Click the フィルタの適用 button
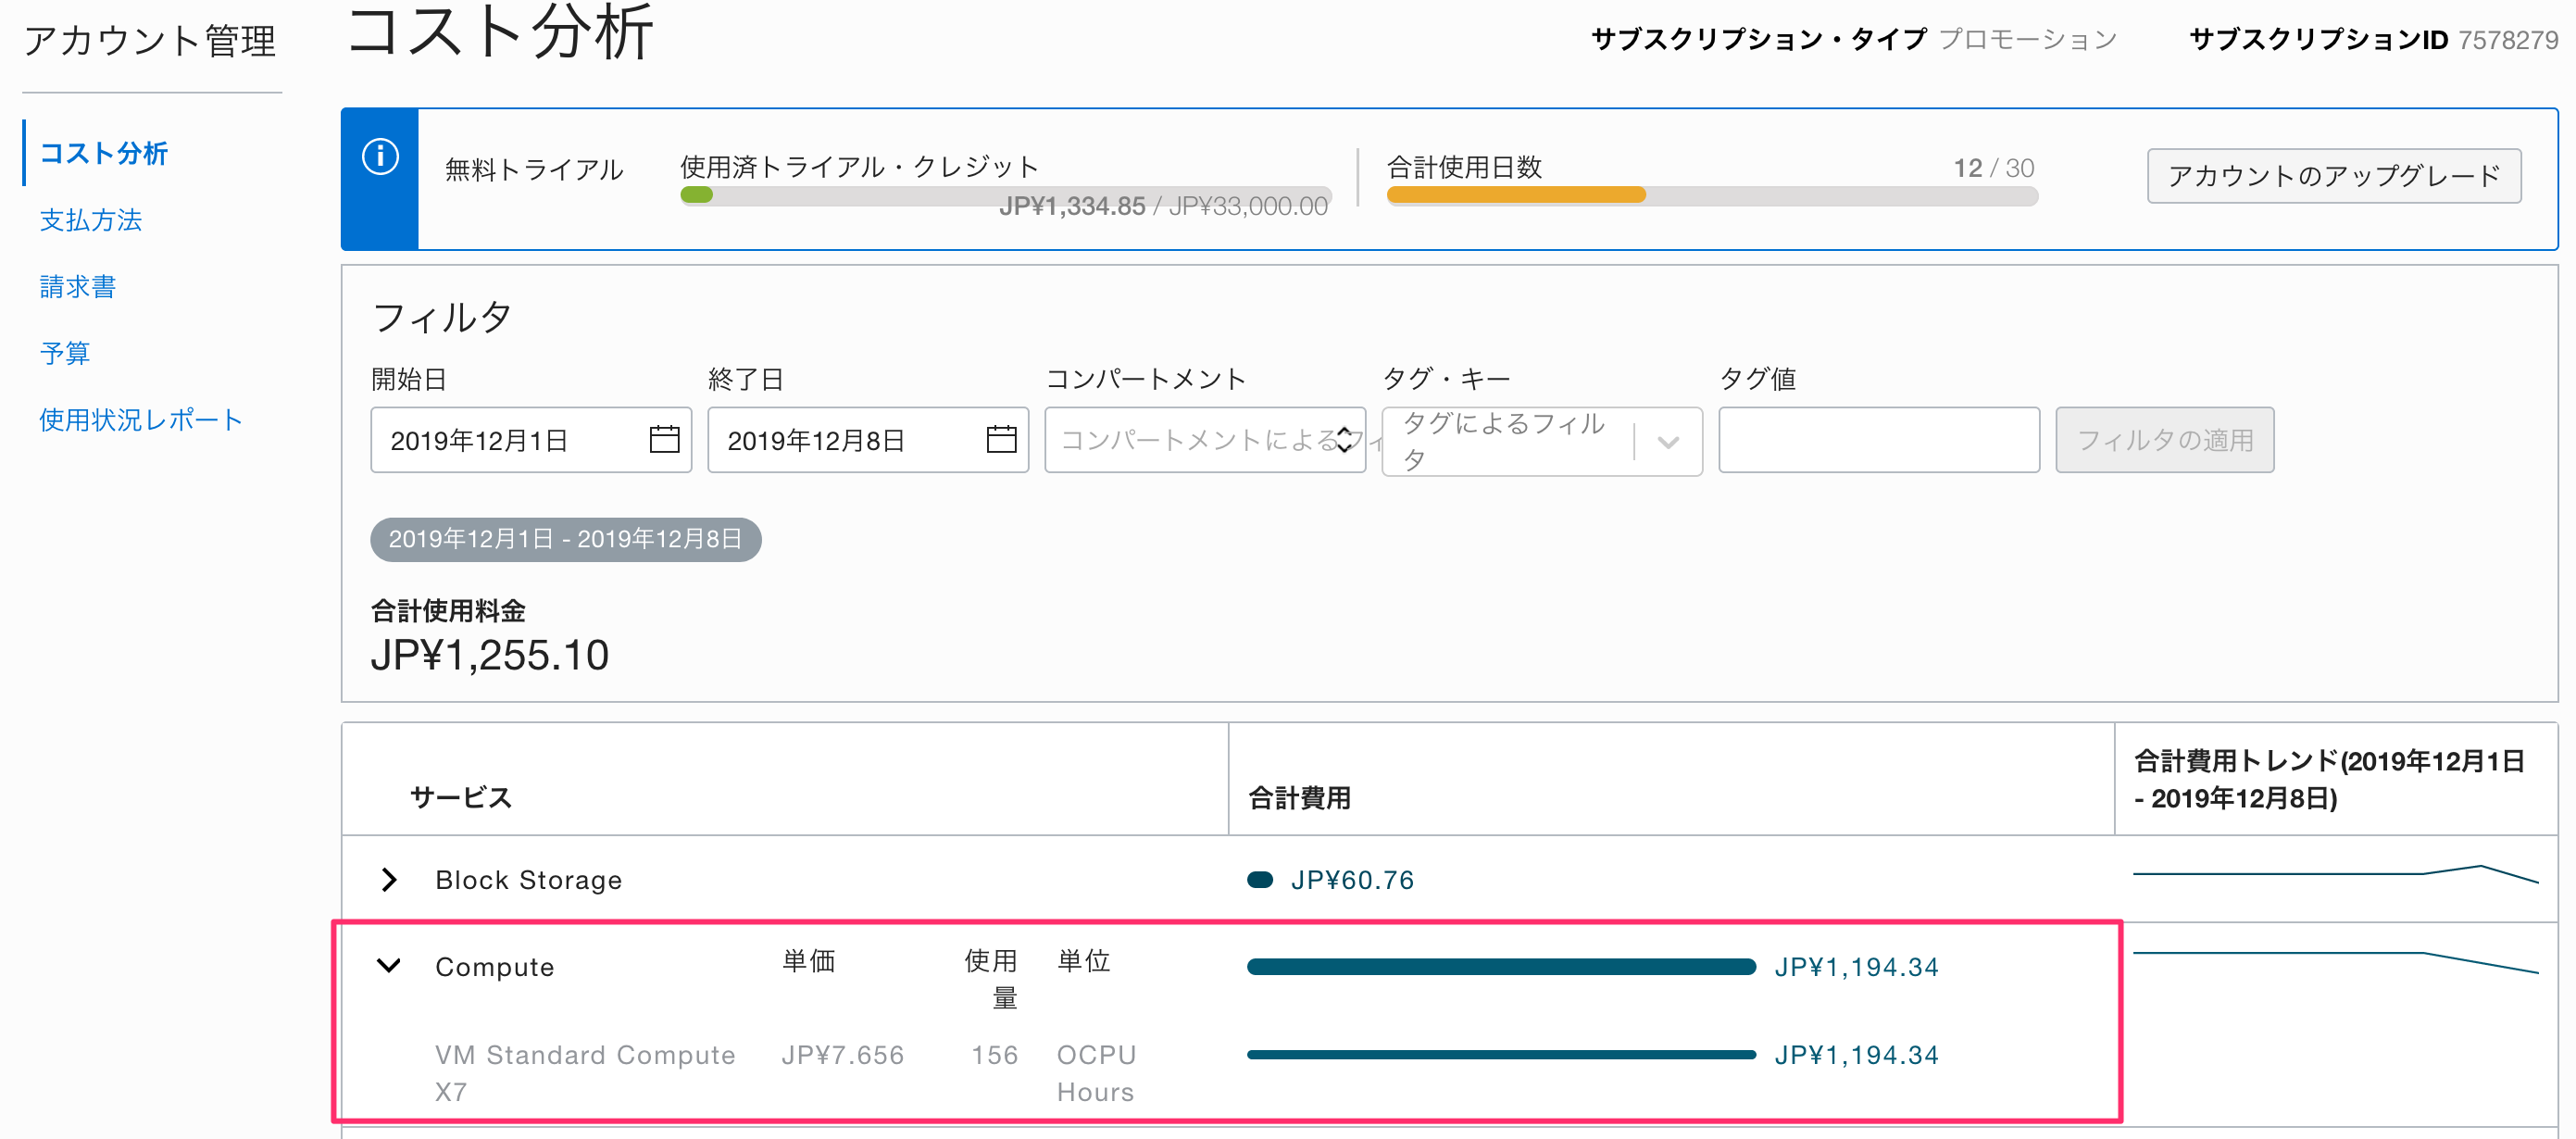The height and width of the screenshot is (1139, 2576). (x=2164, y=439)
